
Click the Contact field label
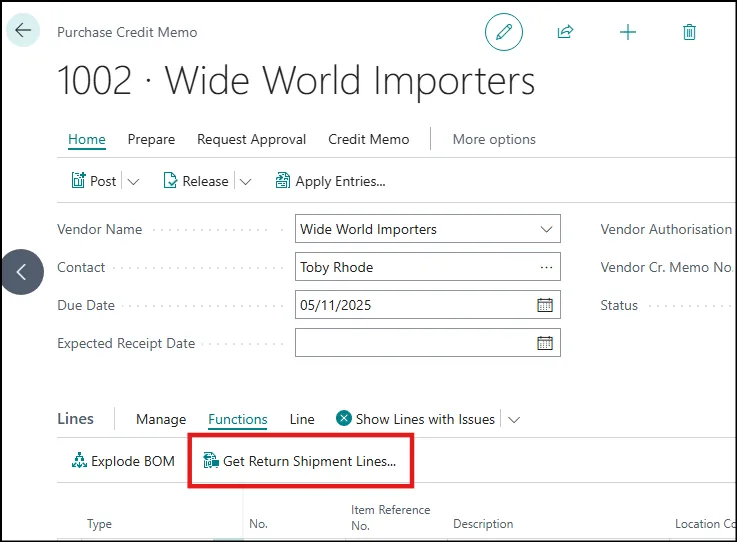click(x=81, y=267)
